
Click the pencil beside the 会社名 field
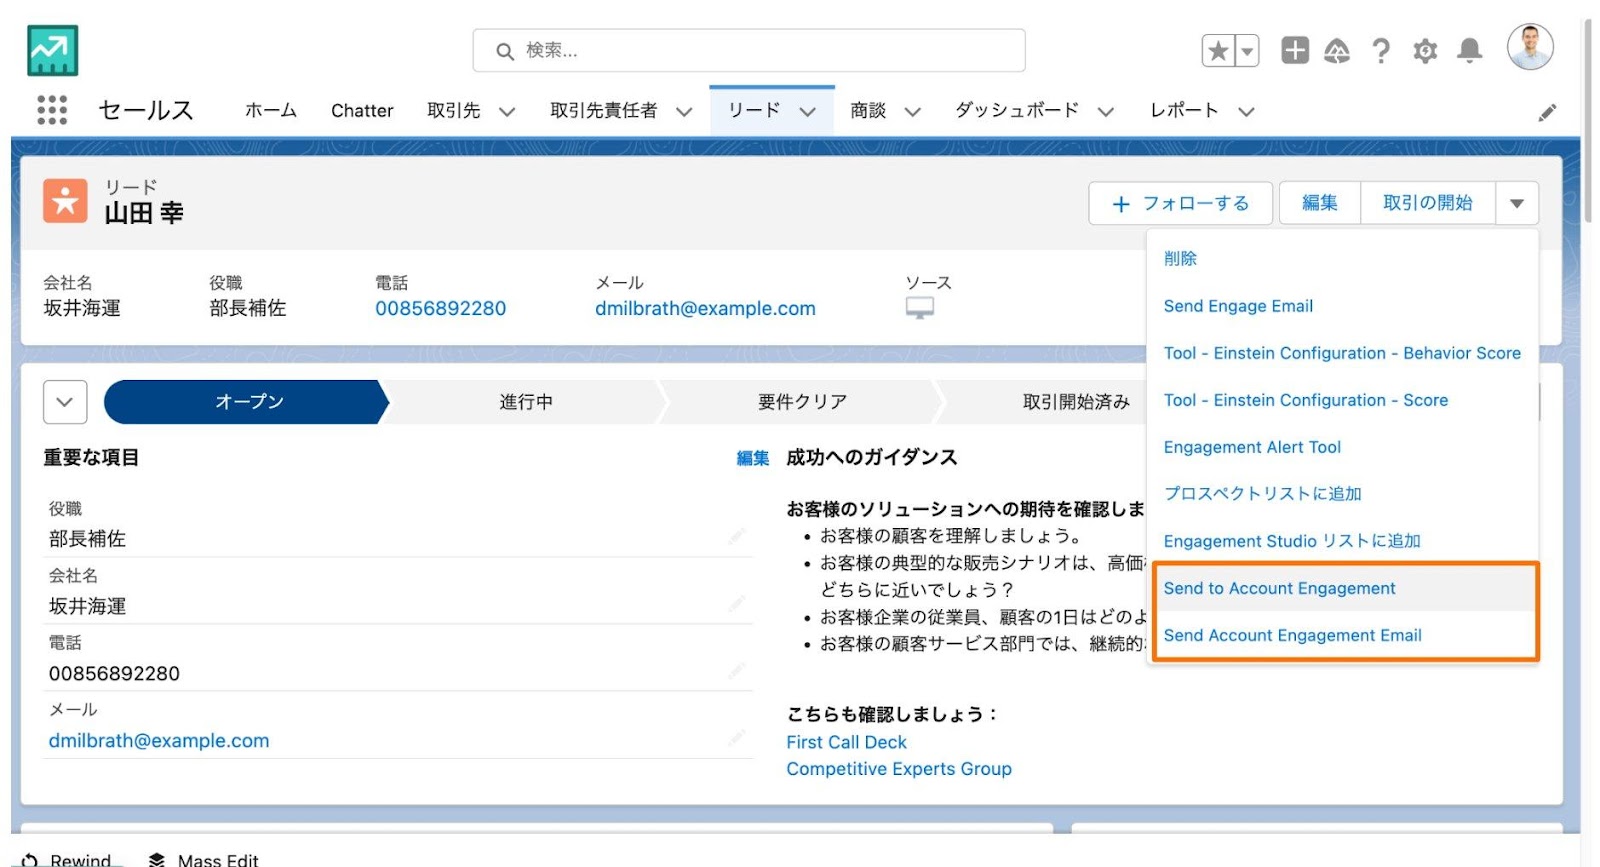[737, 604]
